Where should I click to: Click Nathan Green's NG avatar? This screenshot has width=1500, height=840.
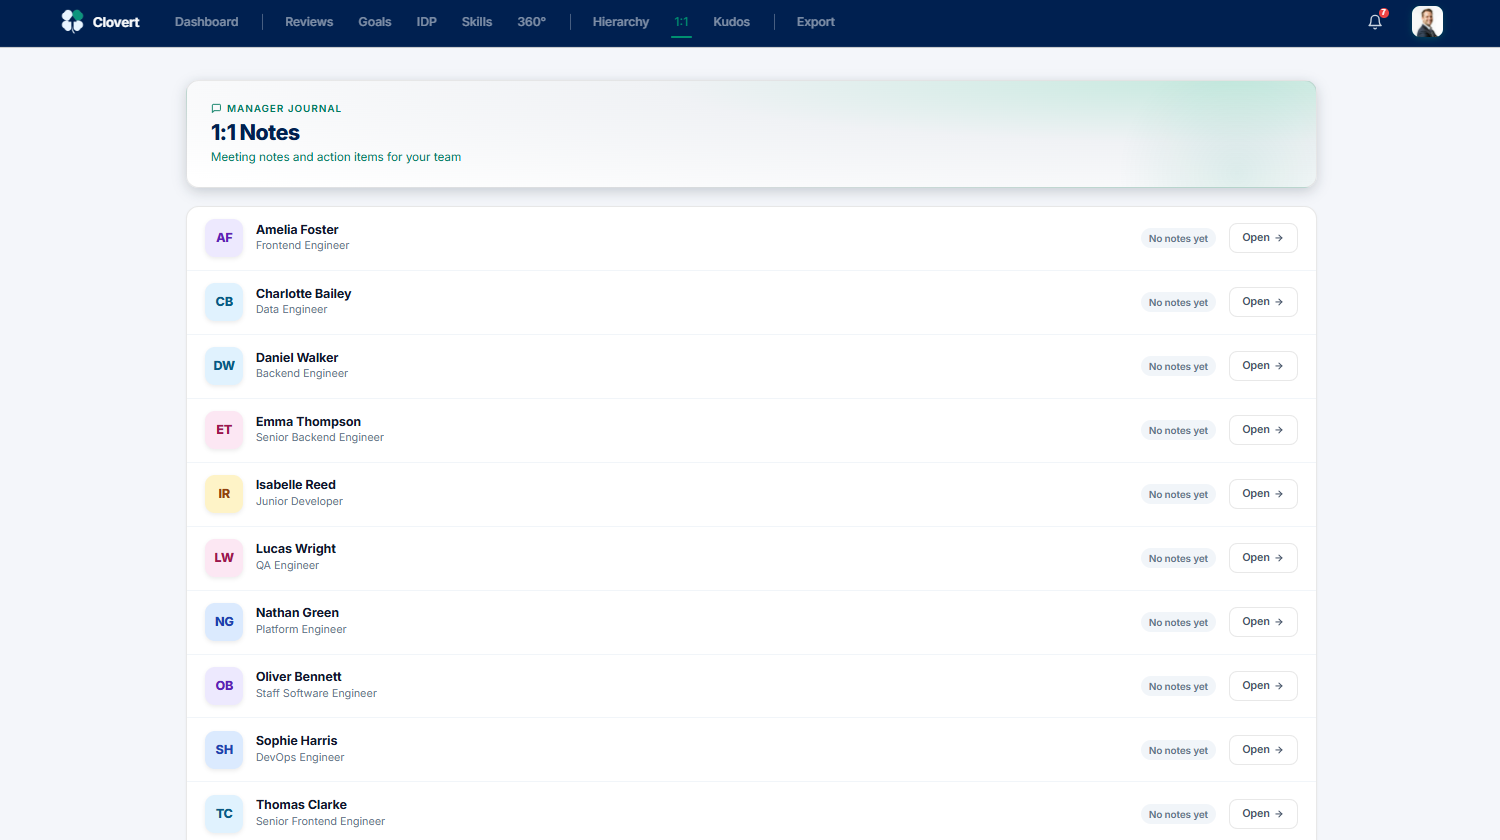tap(224, 622)
